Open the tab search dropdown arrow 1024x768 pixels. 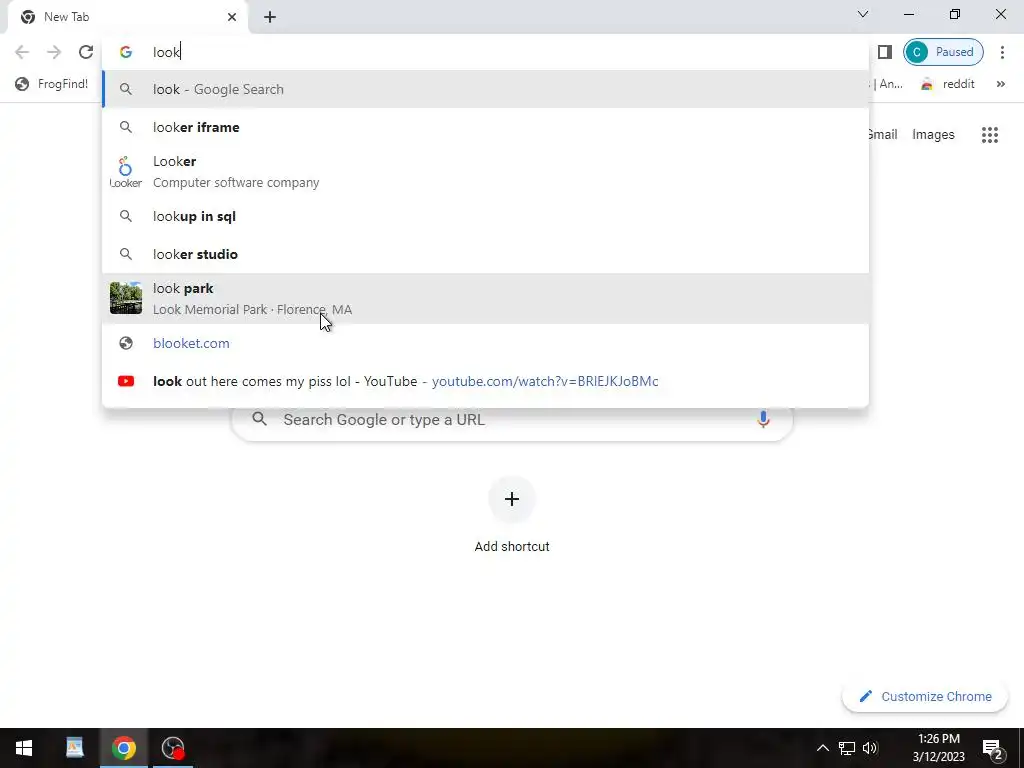pyautogui.click(x=863, y=14)
